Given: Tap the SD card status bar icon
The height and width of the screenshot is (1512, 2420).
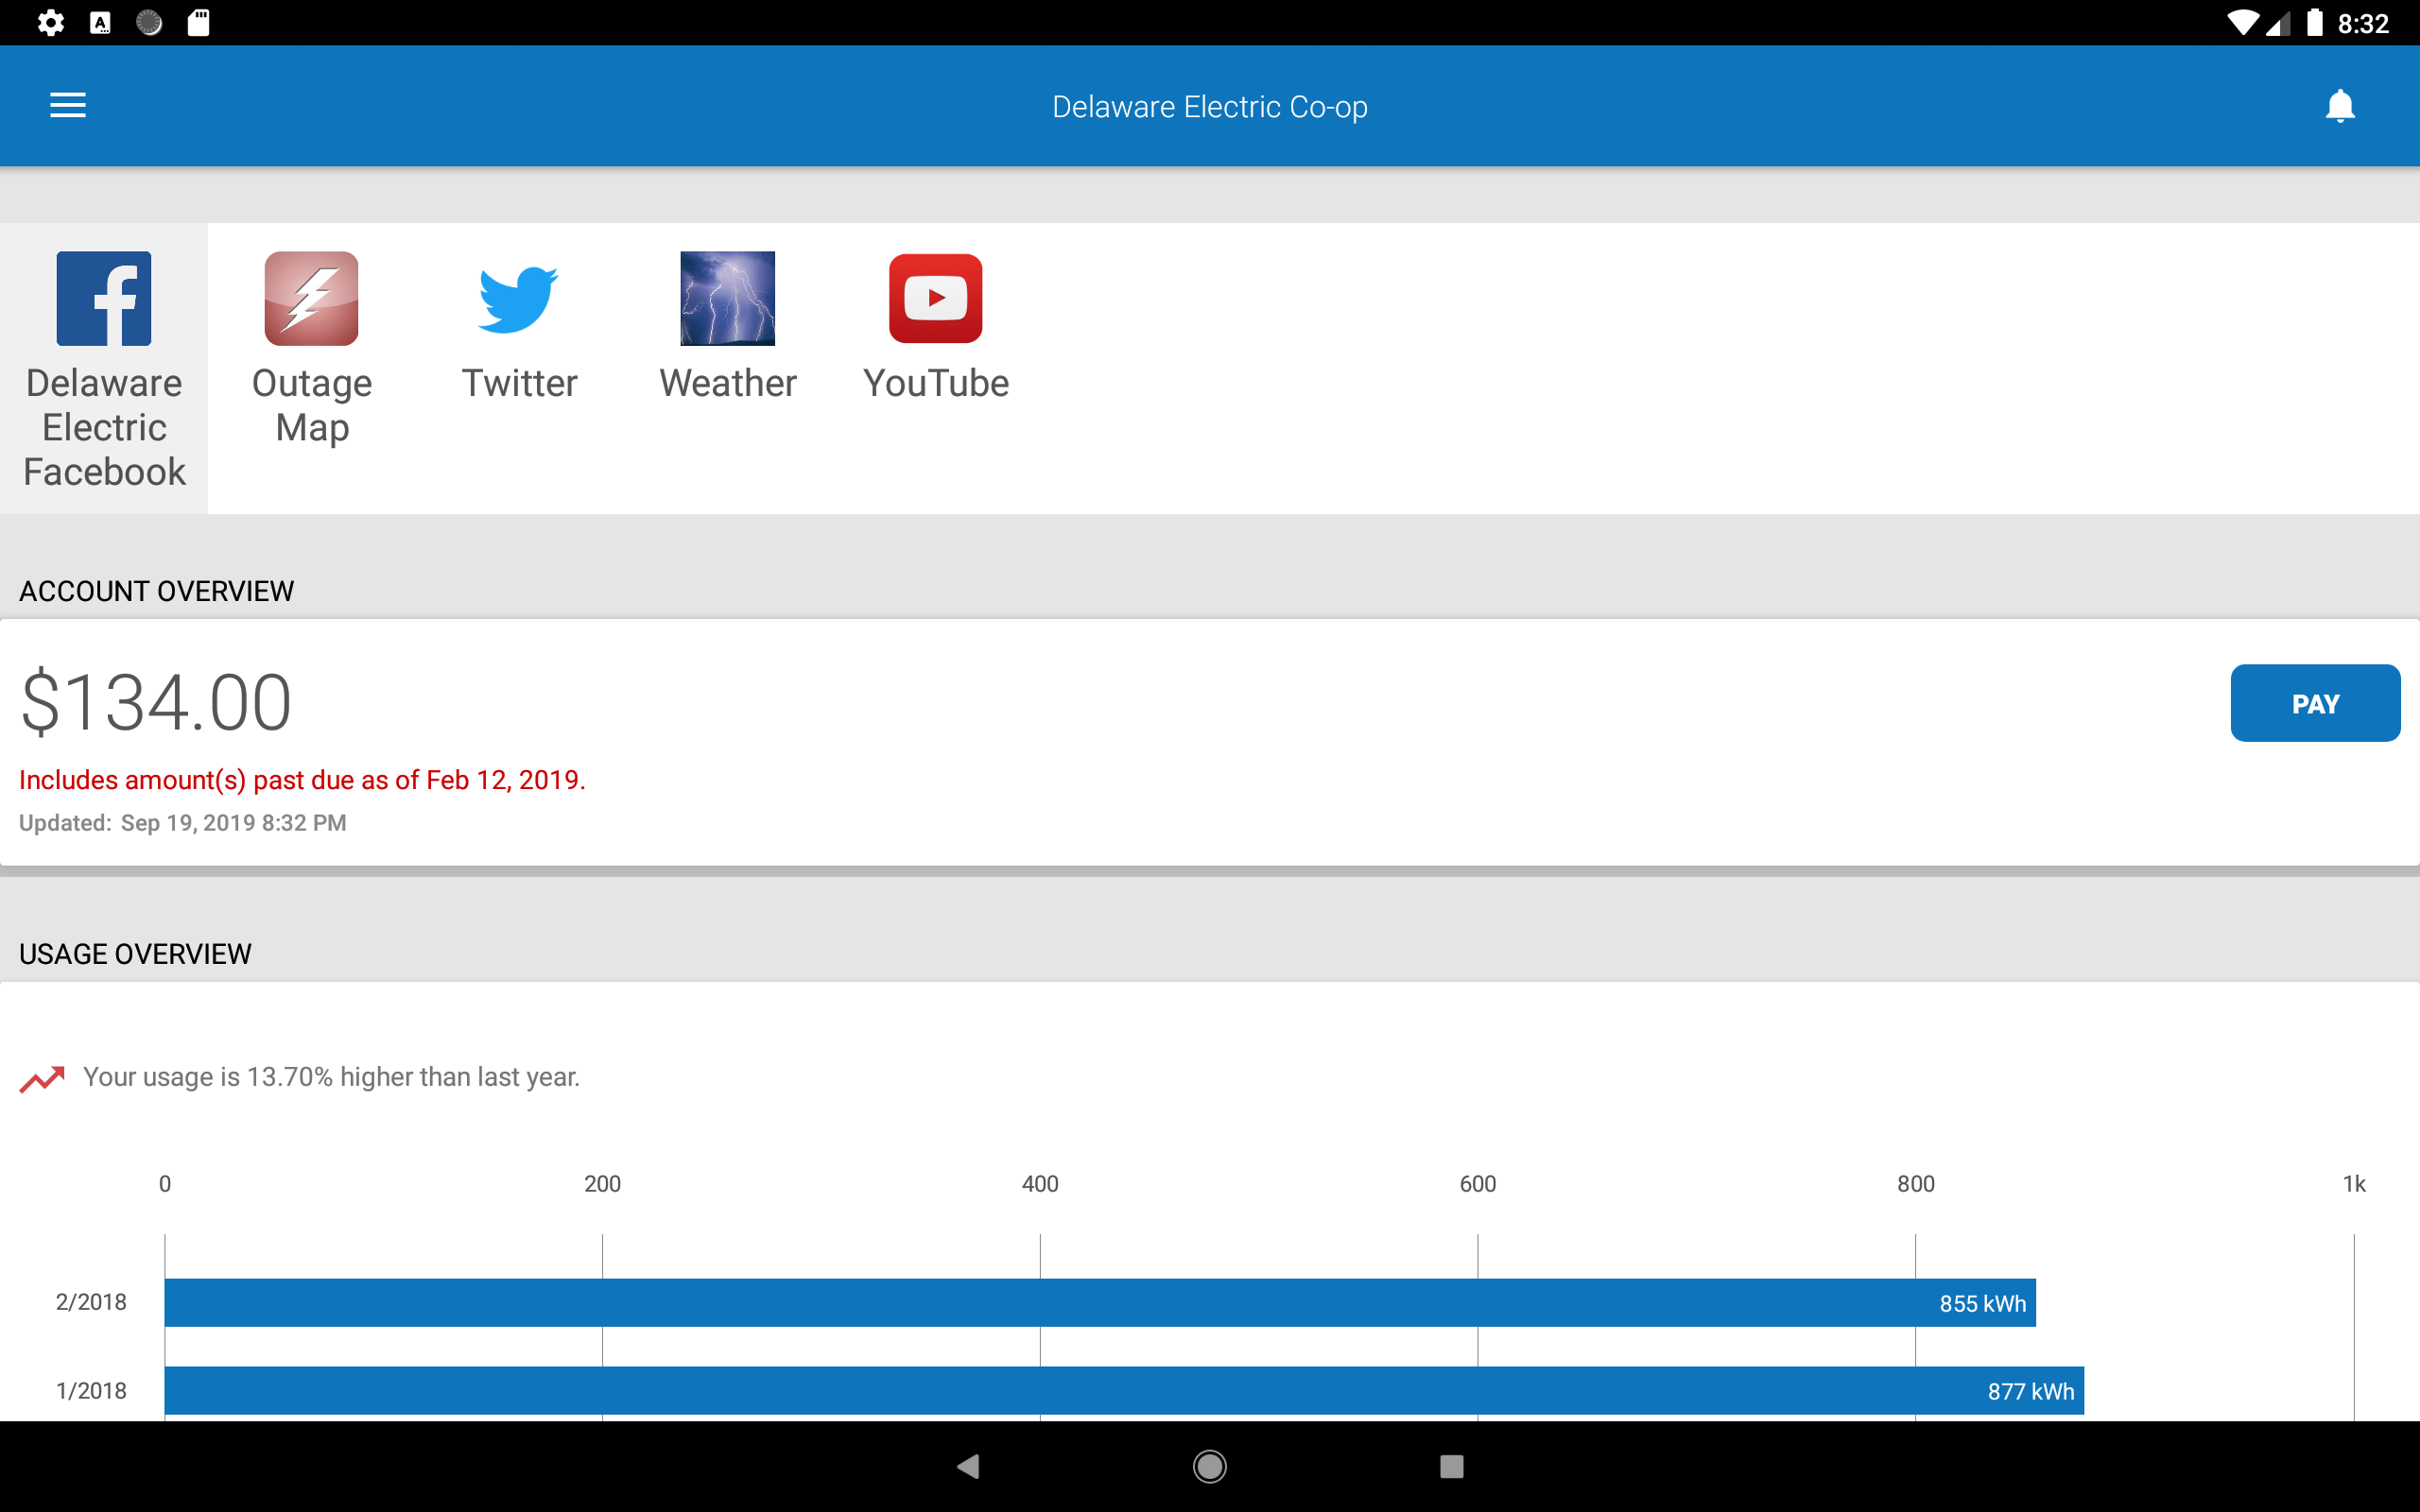Looking at the screenshot, I should 198,23.
